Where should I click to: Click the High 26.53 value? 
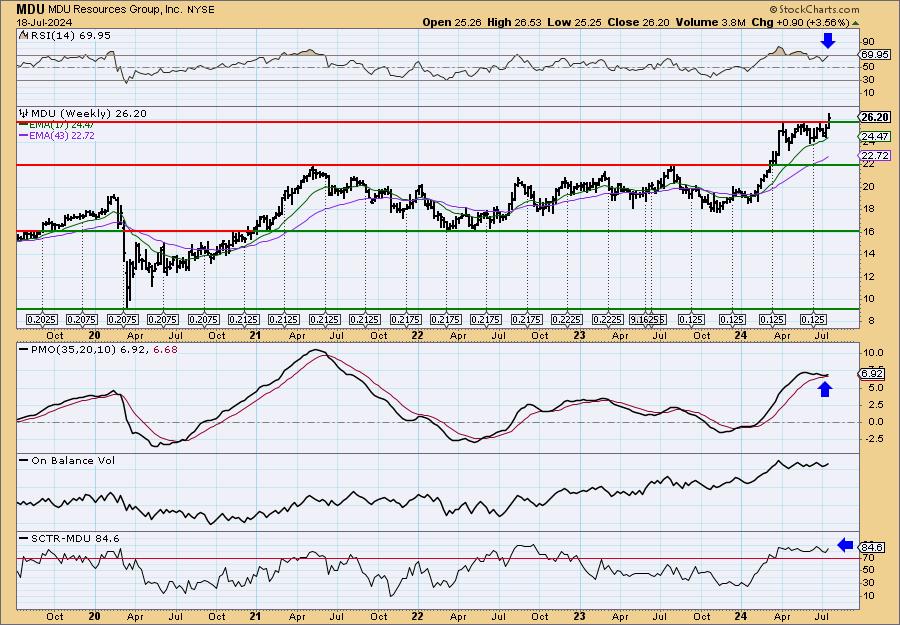pyautogui.click(x=513, y=22)
